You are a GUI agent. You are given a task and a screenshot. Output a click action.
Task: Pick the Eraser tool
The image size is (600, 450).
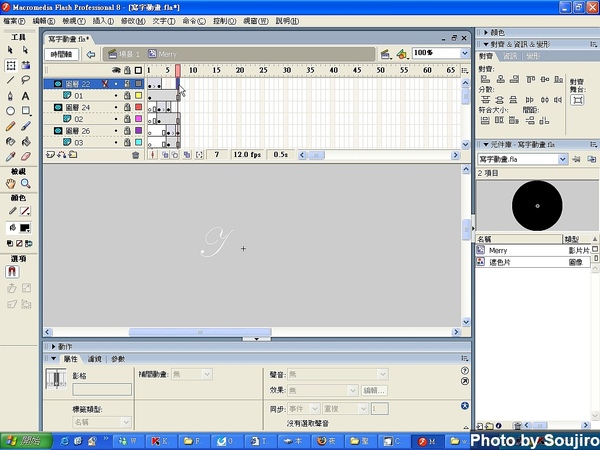coord(25,156)
